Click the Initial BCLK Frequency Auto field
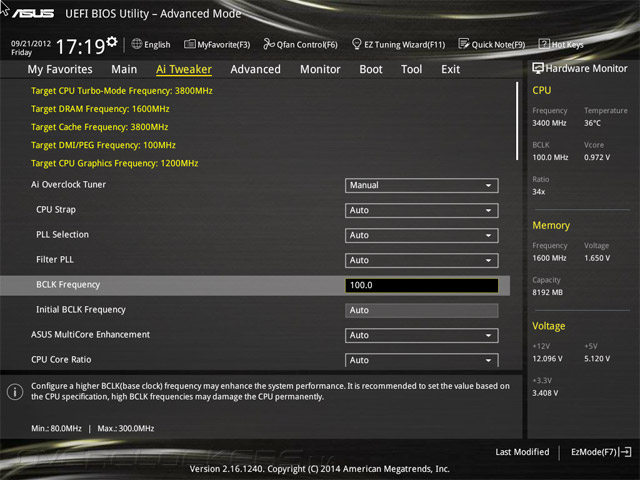The width and height of the screenshot is (640, 480). click(422, 310)
